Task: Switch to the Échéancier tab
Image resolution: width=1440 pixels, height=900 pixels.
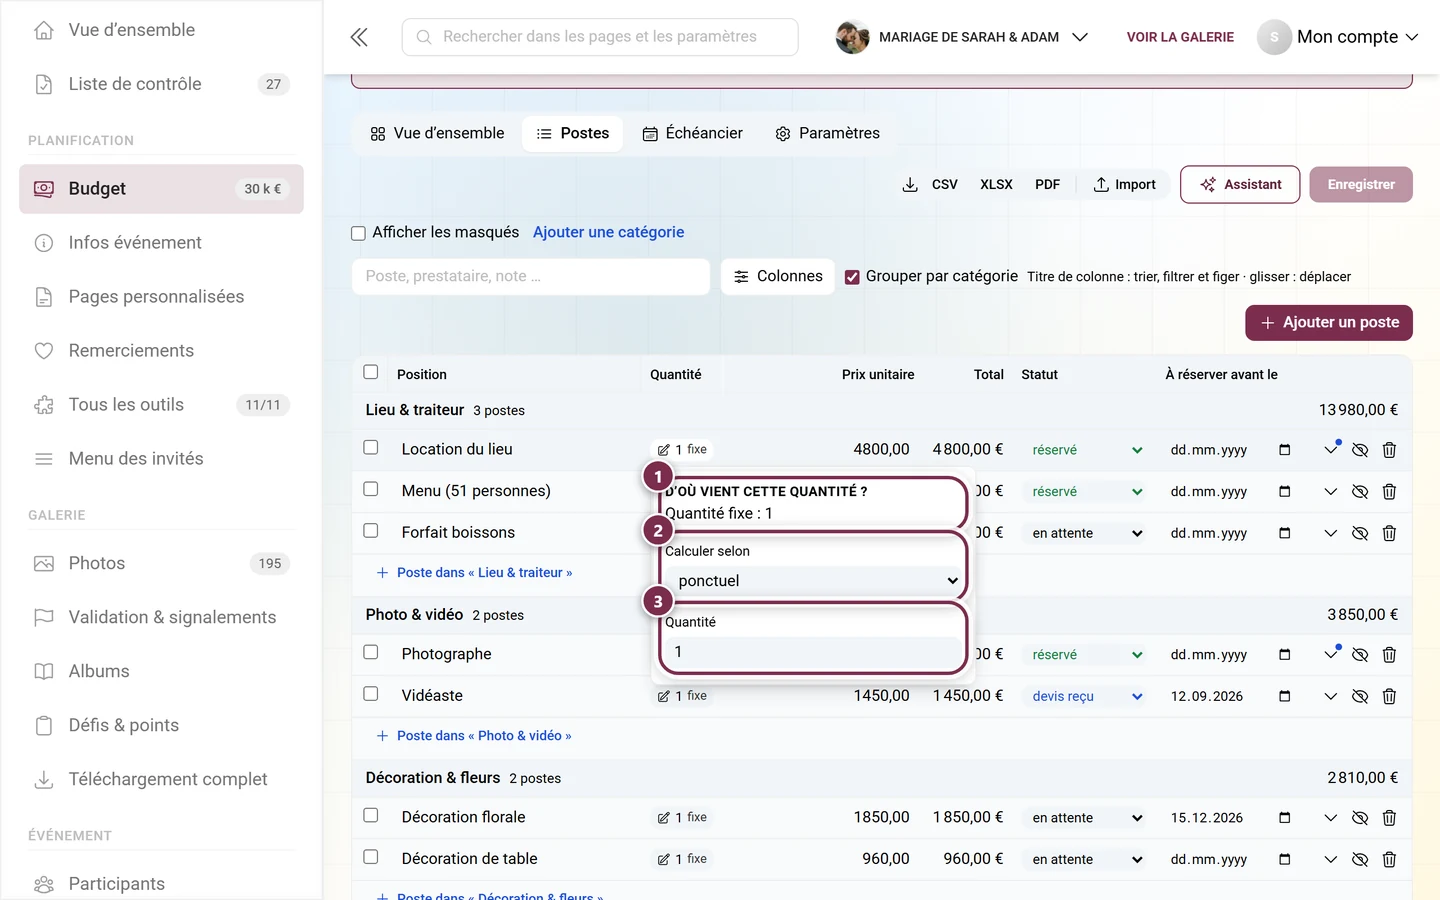Action: (x=692, y=134)
